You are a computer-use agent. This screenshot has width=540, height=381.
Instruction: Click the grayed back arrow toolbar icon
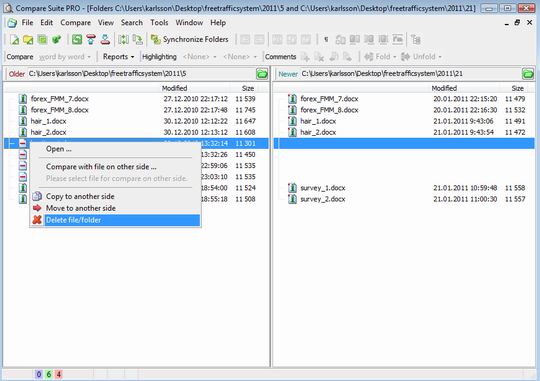(245, 40)
